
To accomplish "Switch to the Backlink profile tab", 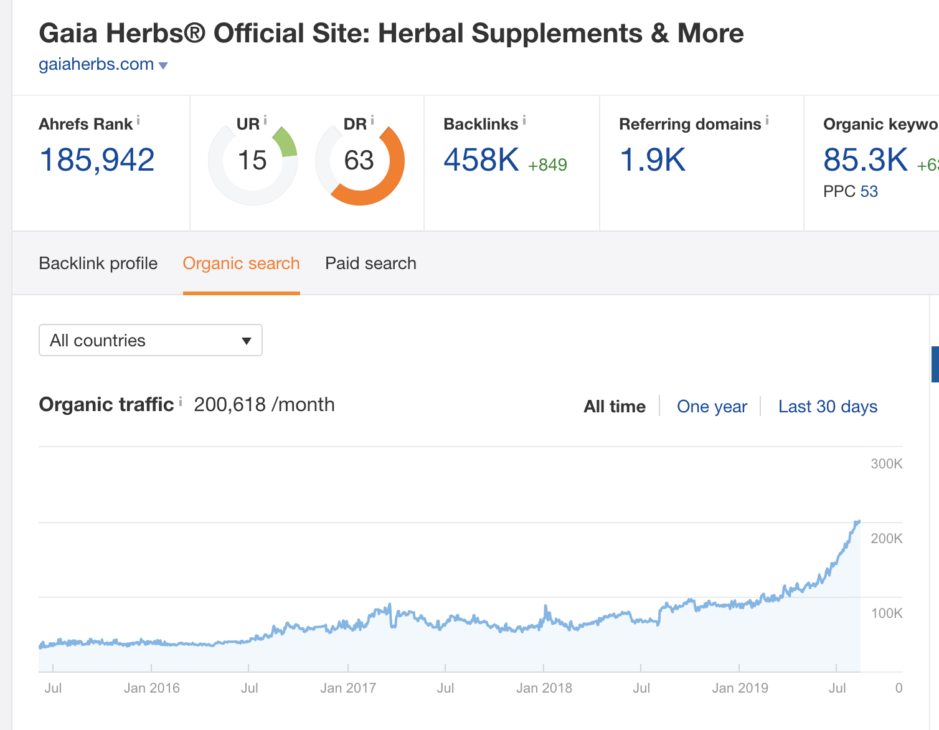I will 98,263.
